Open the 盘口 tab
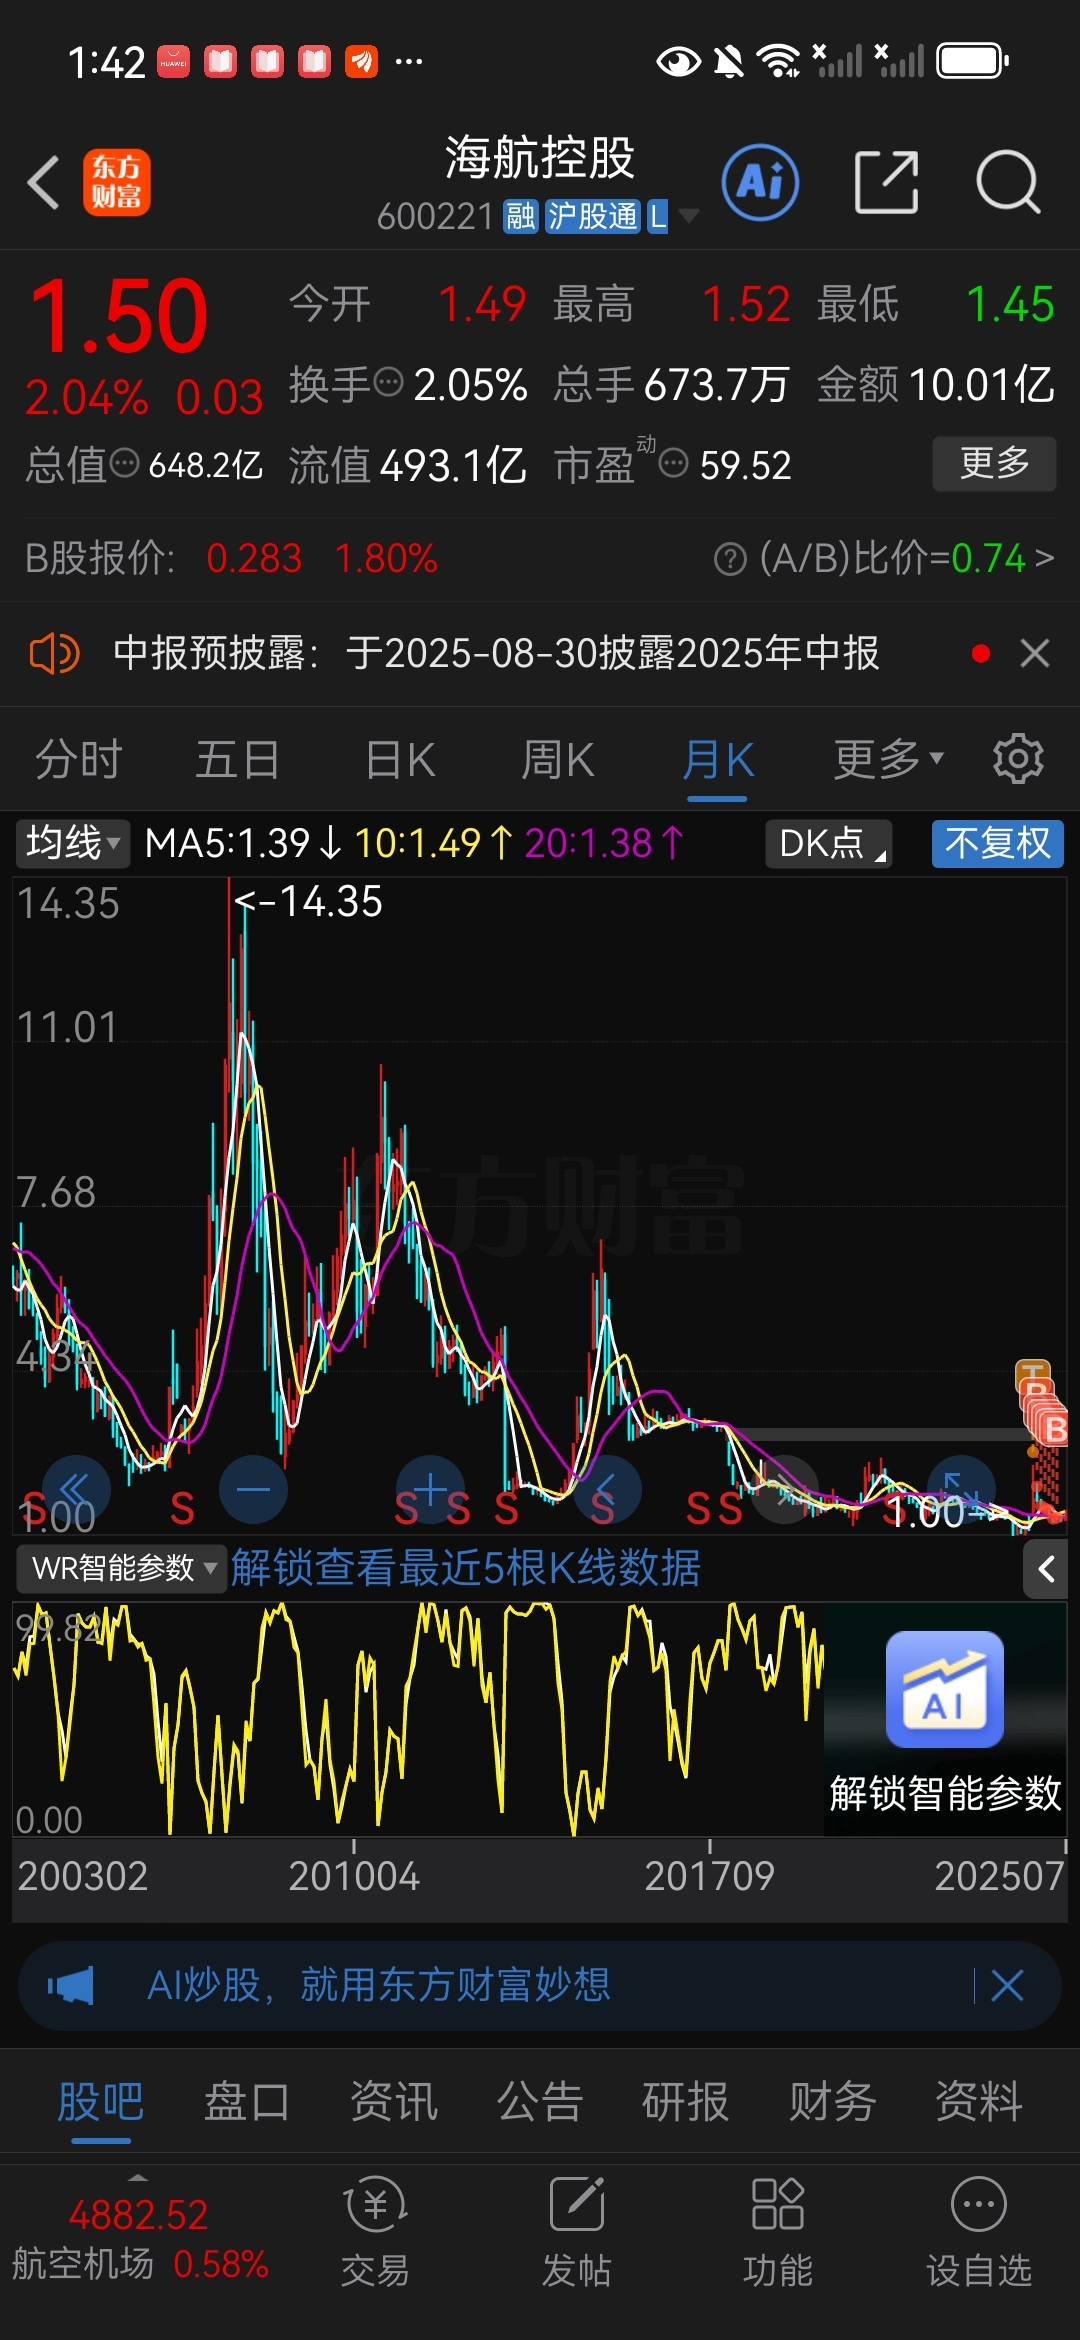 click(247, 2100)
